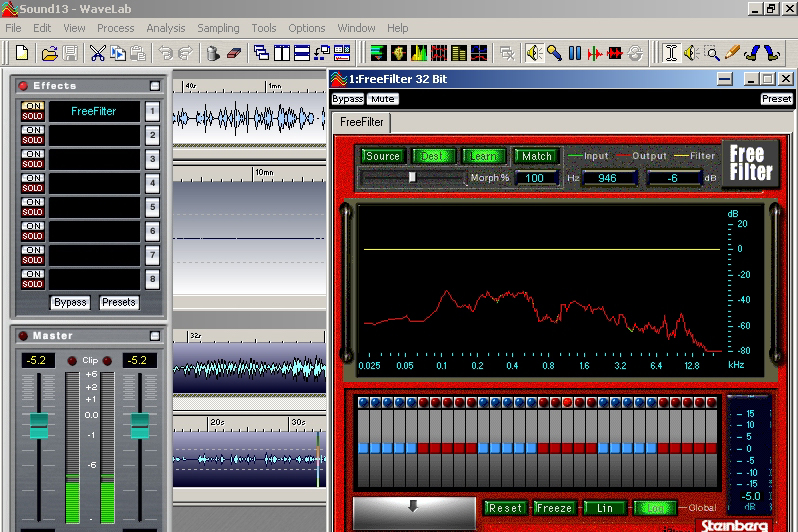Click the Morph % slider handle

[x=411, y=177]
